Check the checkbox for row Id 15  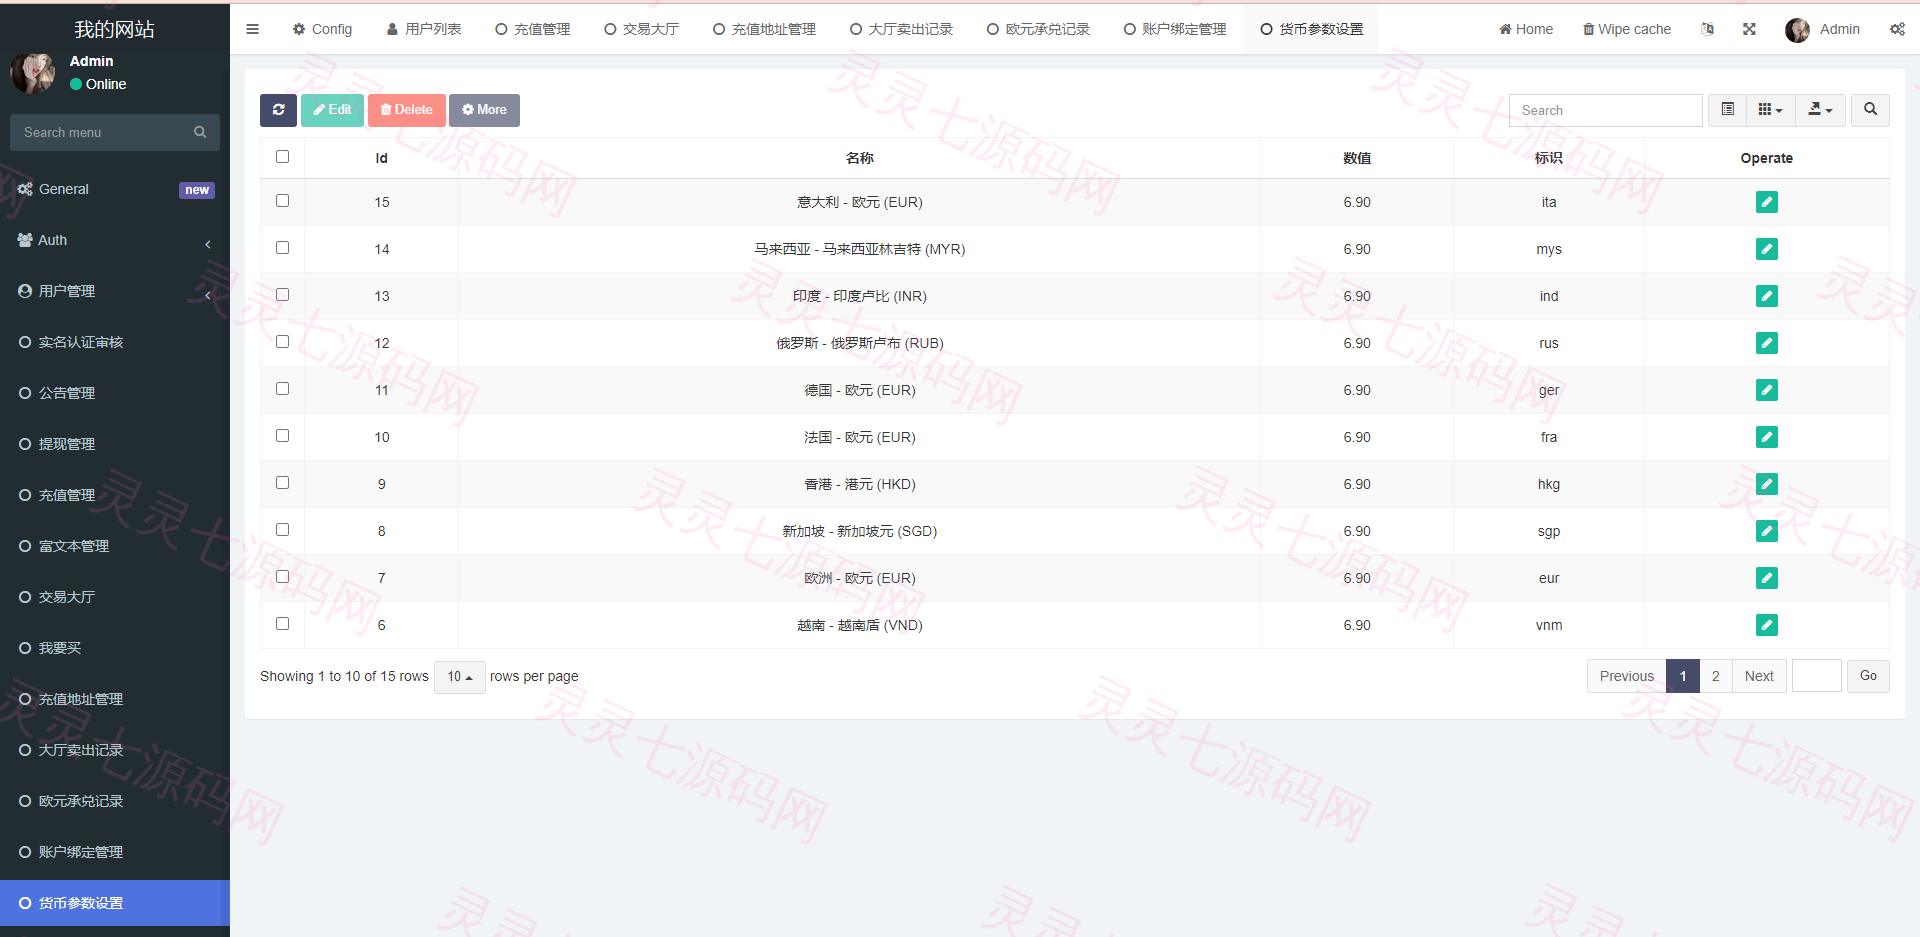282,201
